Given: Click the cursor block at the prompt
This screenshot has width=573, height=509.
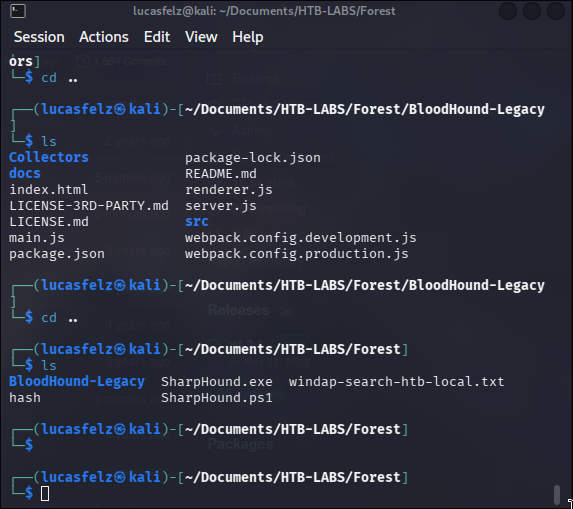Looking at the screenshot, I should coord(45,494).
